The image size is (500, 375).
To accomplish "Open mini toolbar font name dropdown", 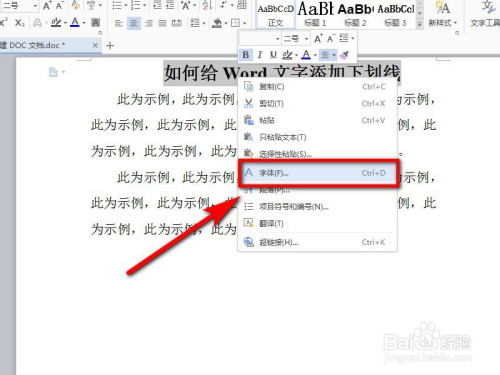I will tap(278, 39).
